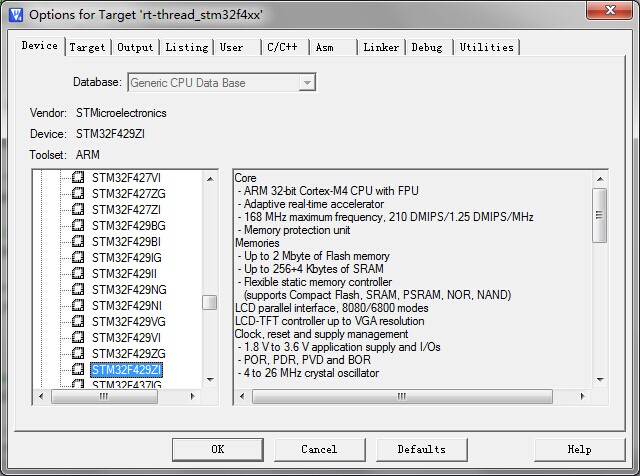Click chip icon beside STM32F429NG
The width and height of the screenshot is (640, 476).
coord(78,289)
